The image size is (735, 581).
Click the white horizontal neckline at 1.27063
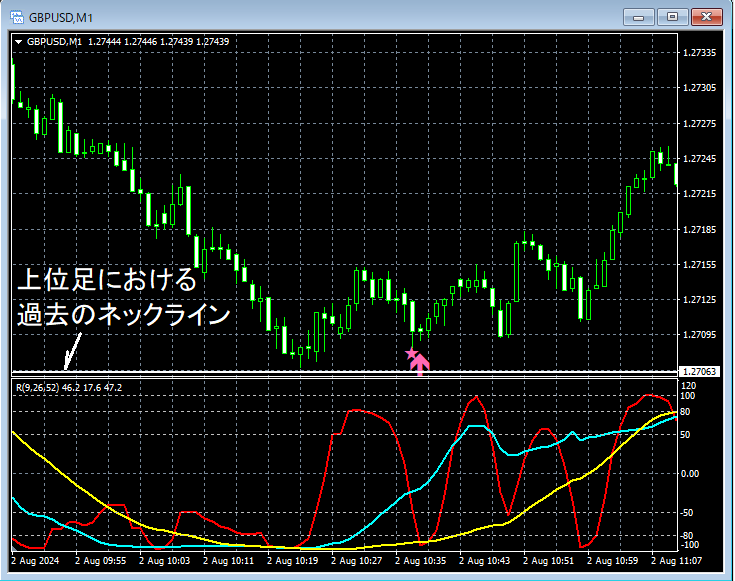tap(345, 372)
